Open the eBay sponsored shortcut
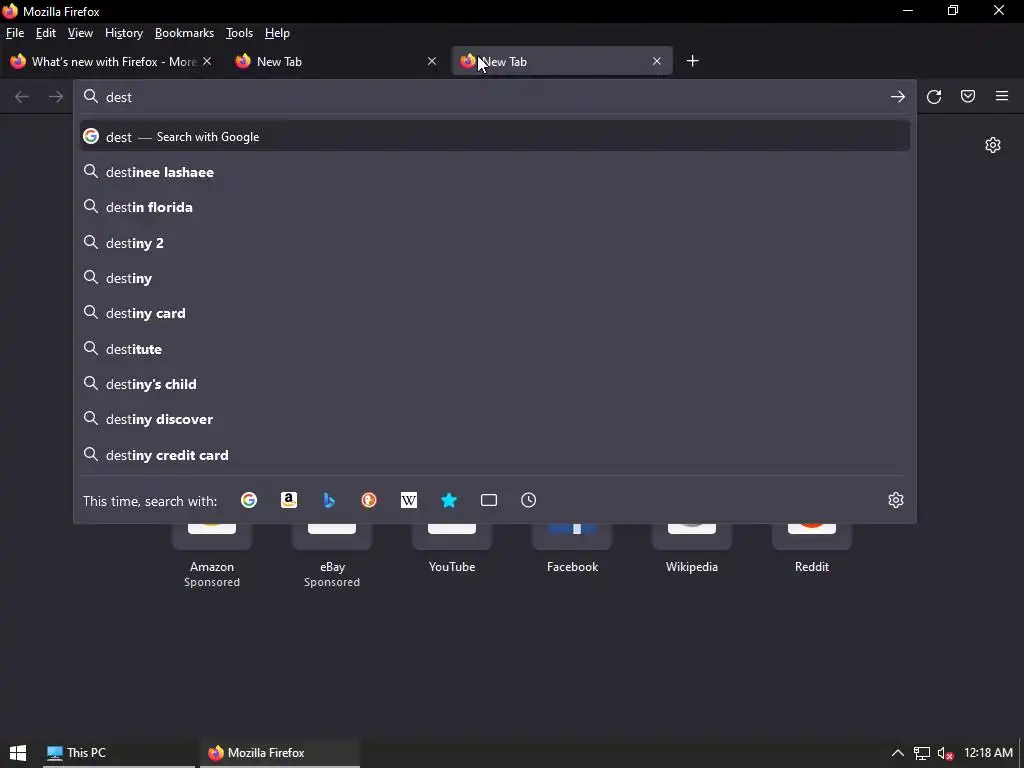The height and width of the screenshot is (768, 1024). tap(332, 555)
